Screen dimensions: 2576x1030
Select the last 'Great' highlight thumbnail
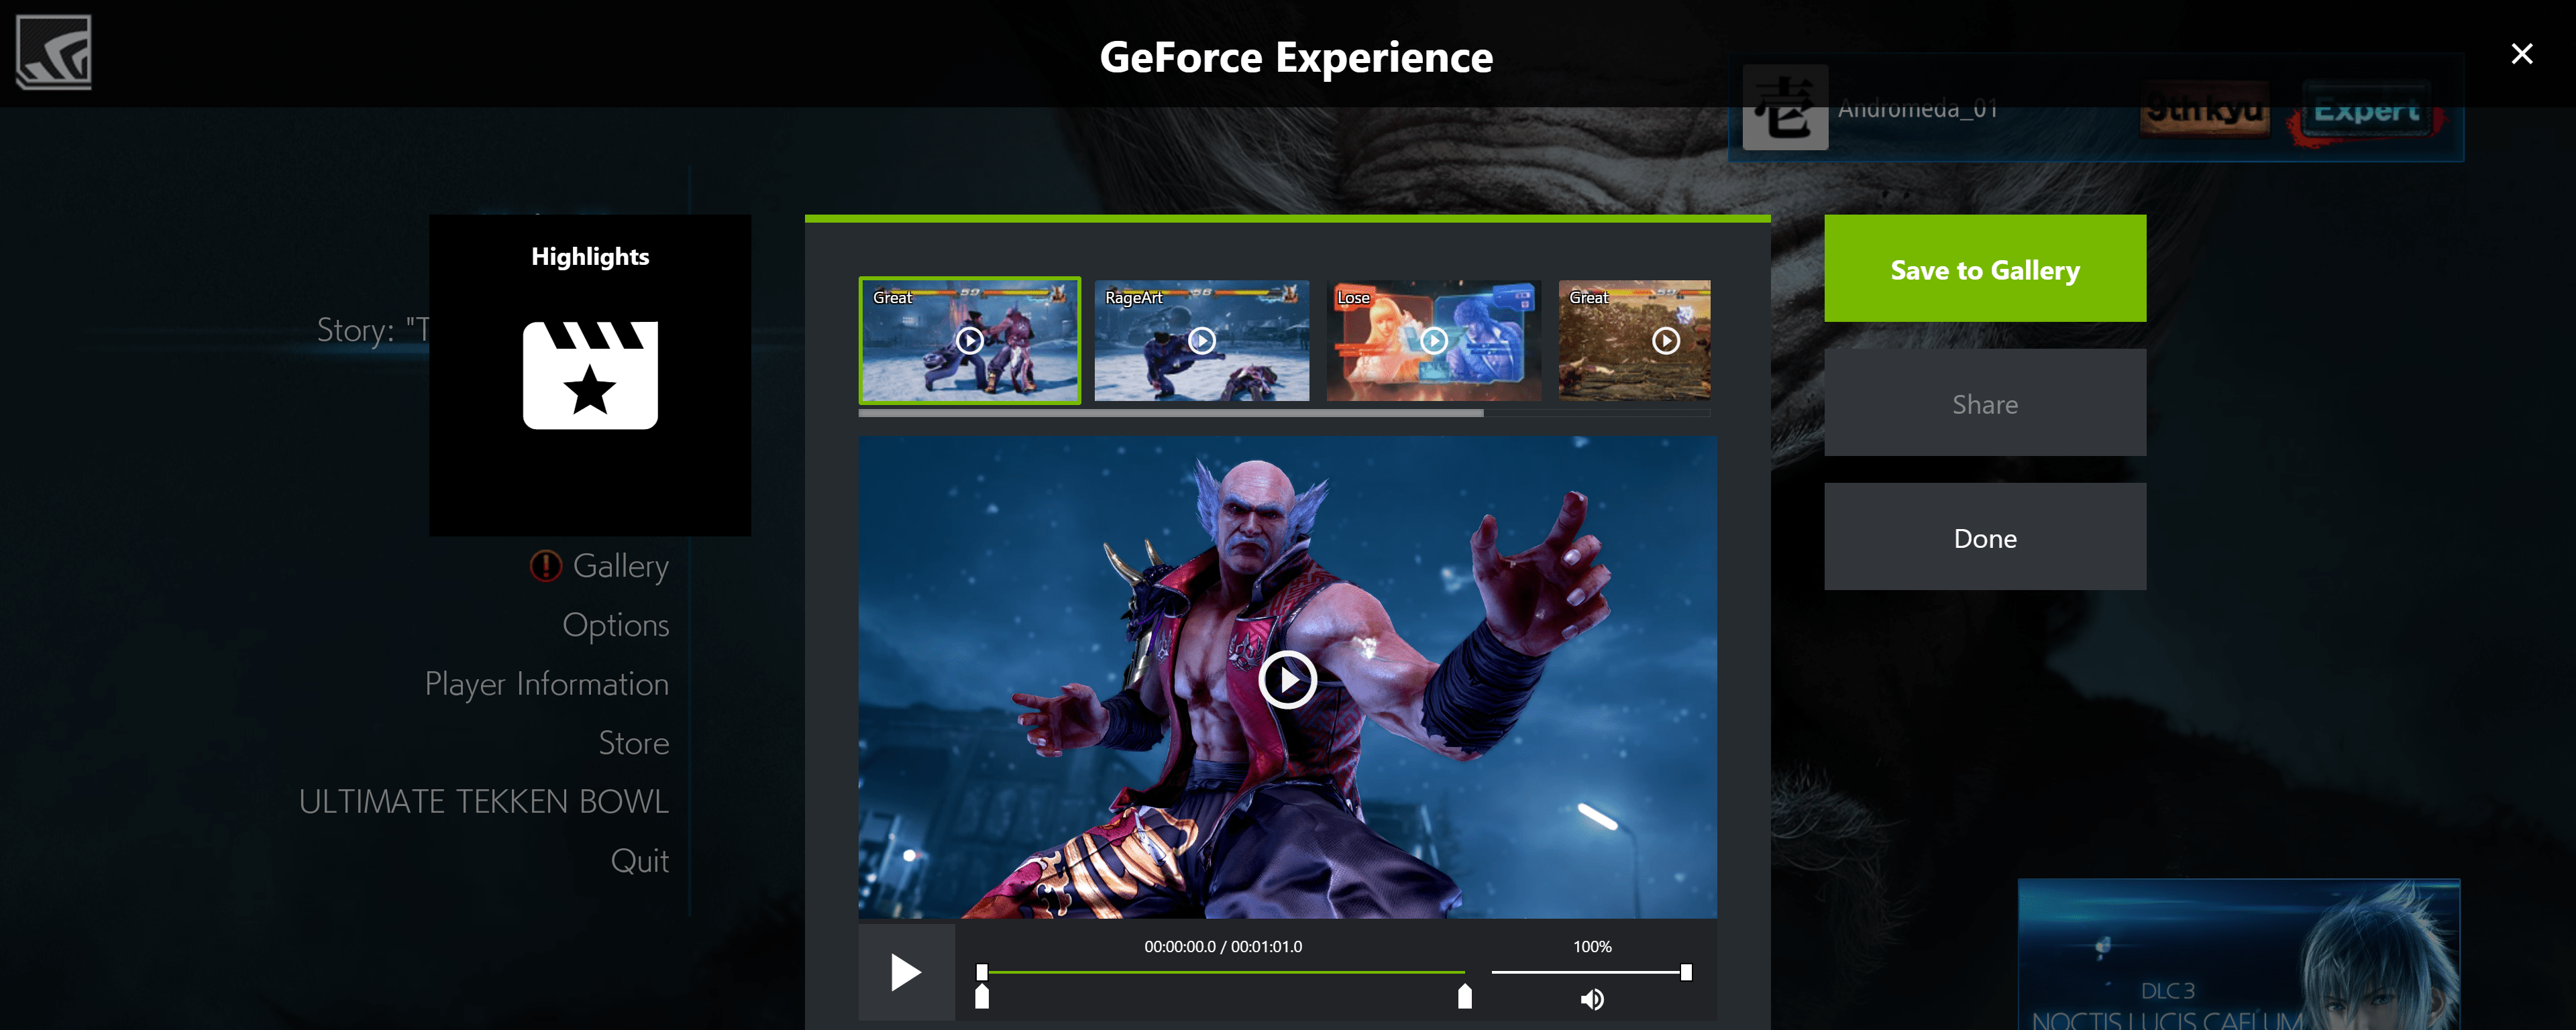(x=1635, y=340)
